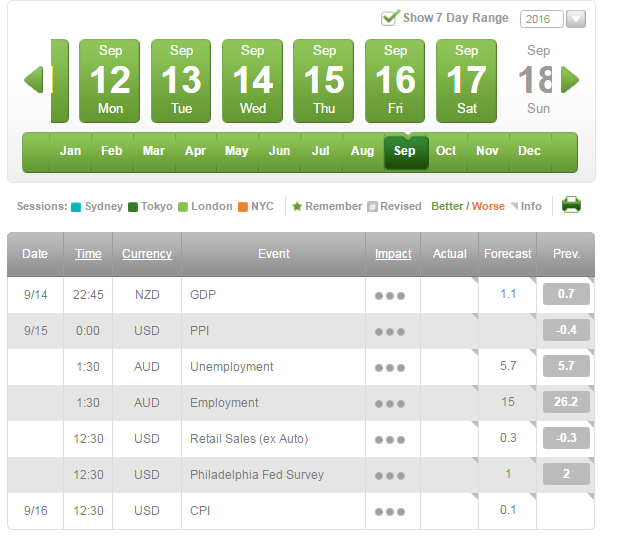Sort the table by Currency column
This screenshot has height=556, width=618.
(147, 254)
